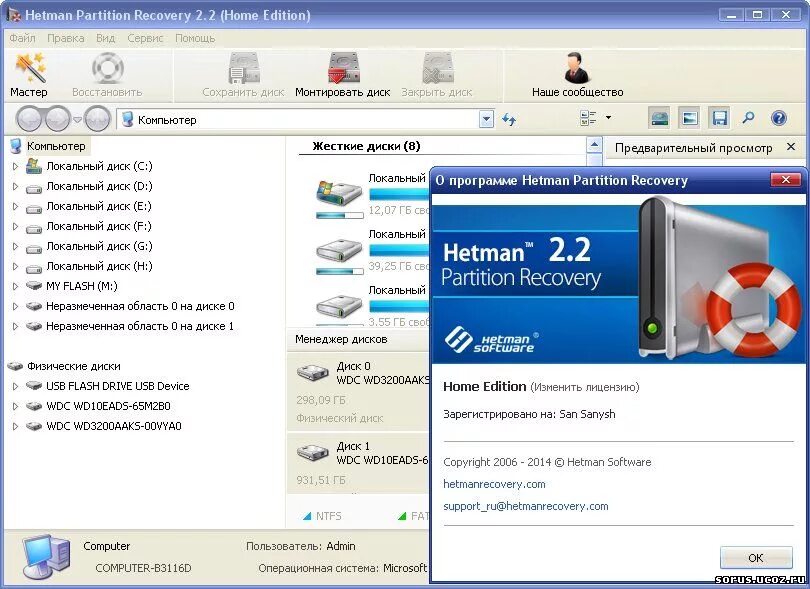Launch the Мастер wizard tool
810x589 pixels.
pos(30,75)
